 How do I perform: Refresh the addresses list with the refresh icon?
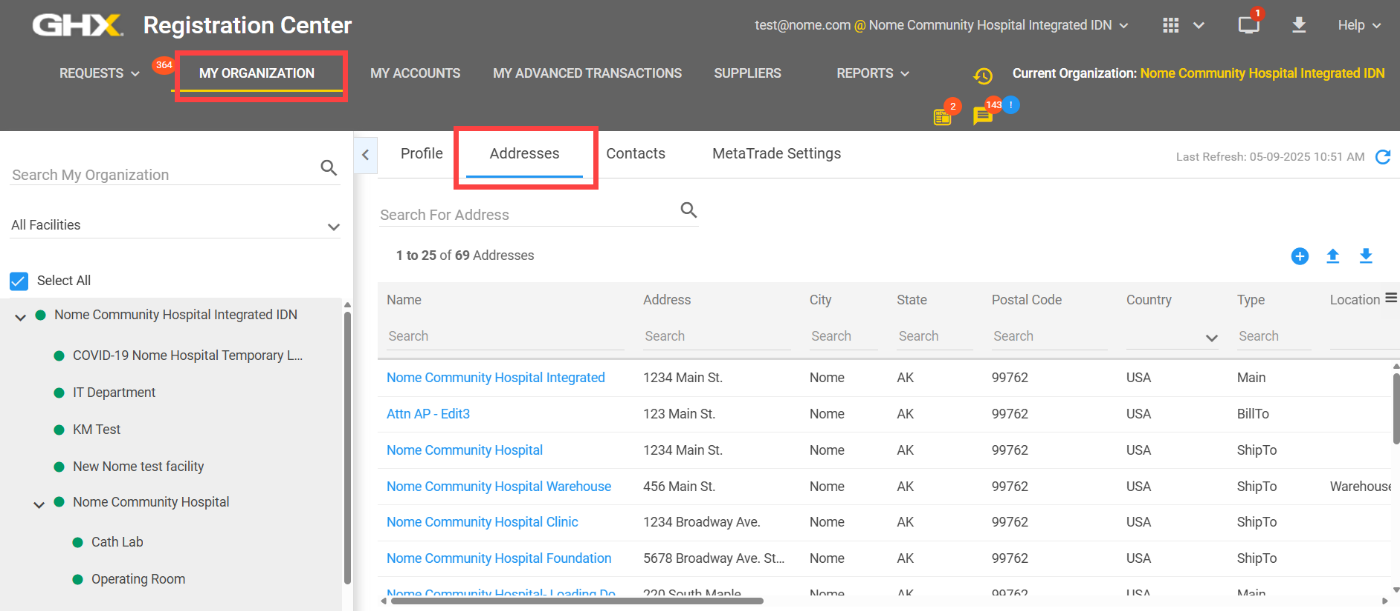1384,157
